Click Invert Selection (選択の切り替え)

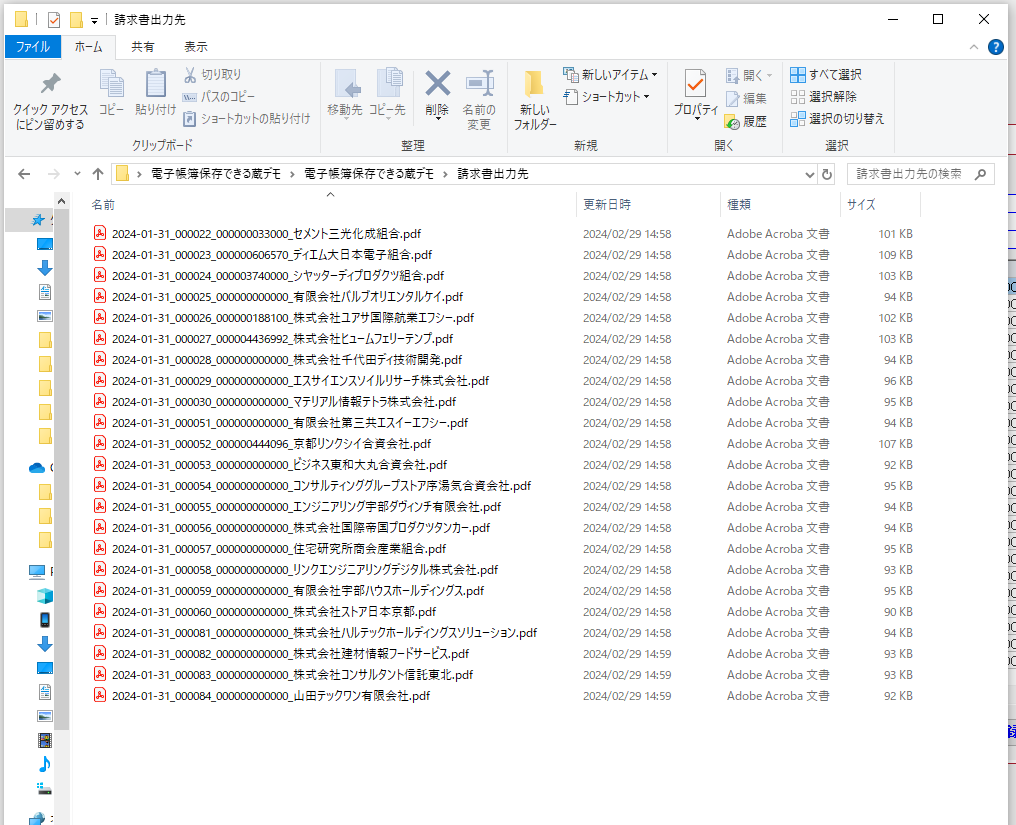coord(837,119)
